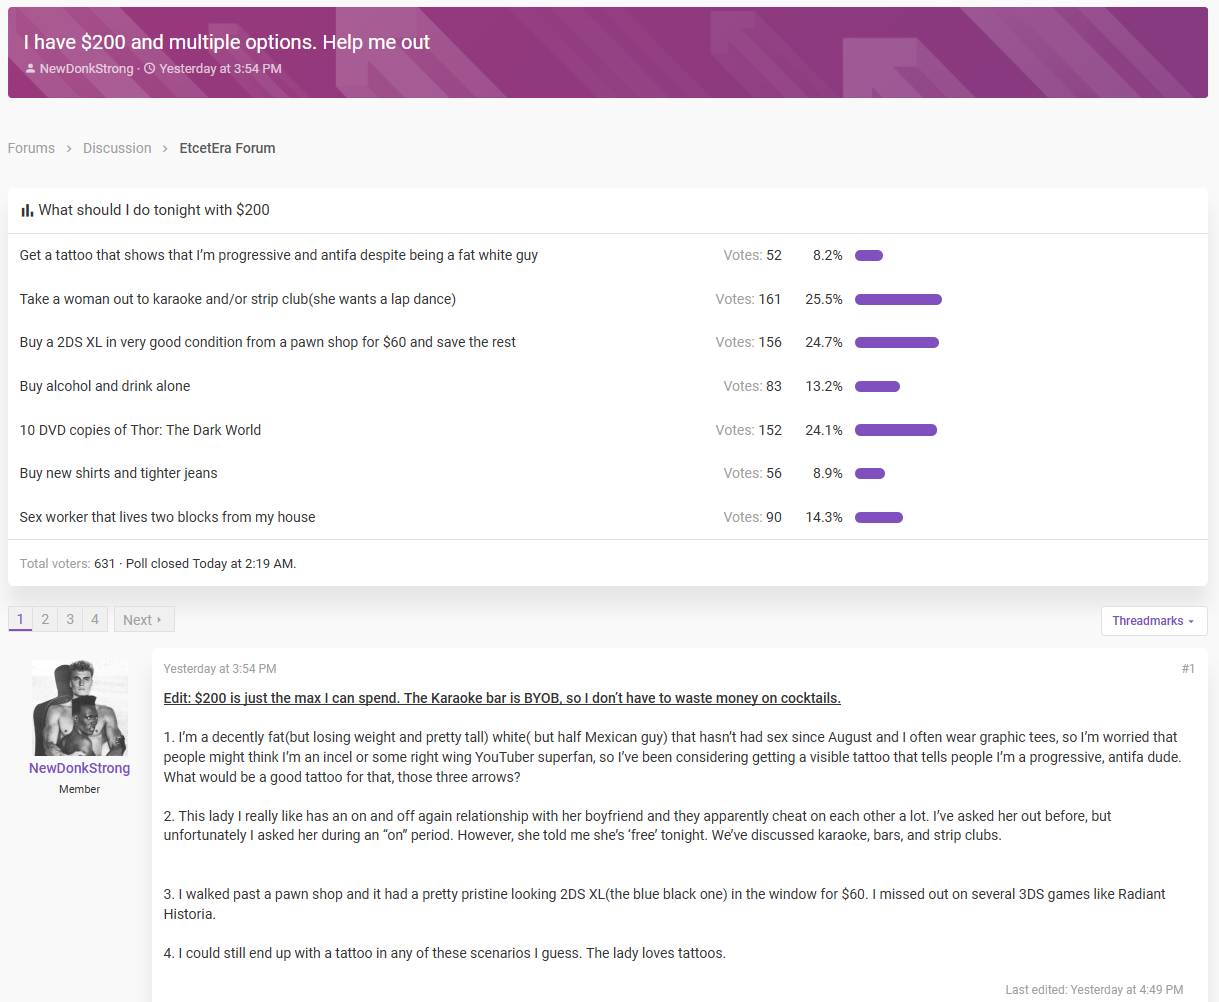This screenshot has width=1219, height=1002.
Task: Click the karaoke option result bar at 25.5%
Action: (898, 299)
